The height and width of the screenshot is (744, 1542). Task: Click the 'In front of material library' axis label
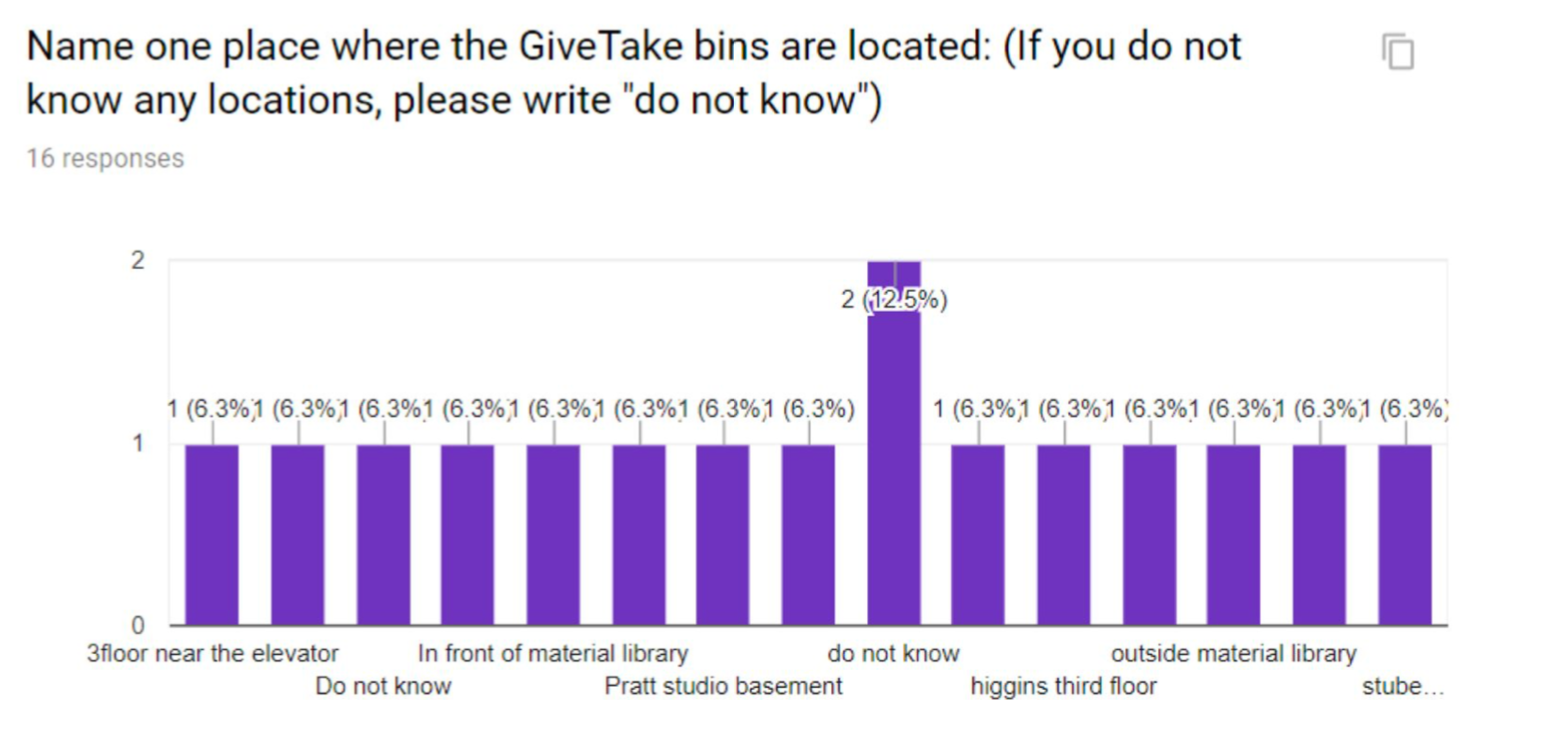(x=553, y=654)
